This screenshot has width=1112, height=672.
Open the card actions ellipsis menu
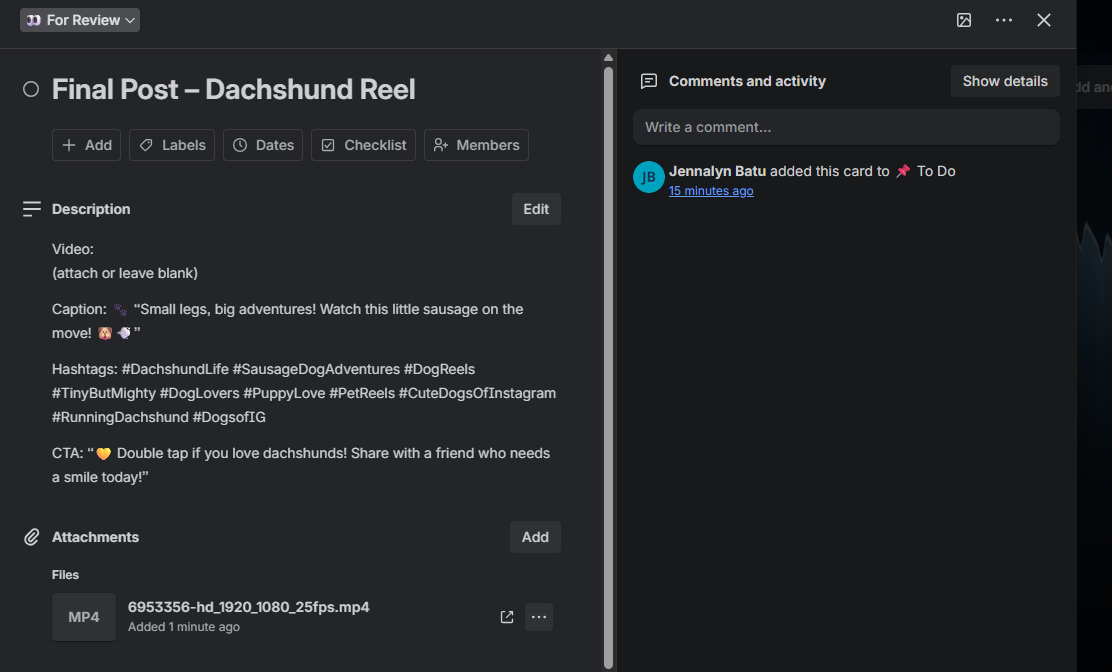(x=1003, y=20)
